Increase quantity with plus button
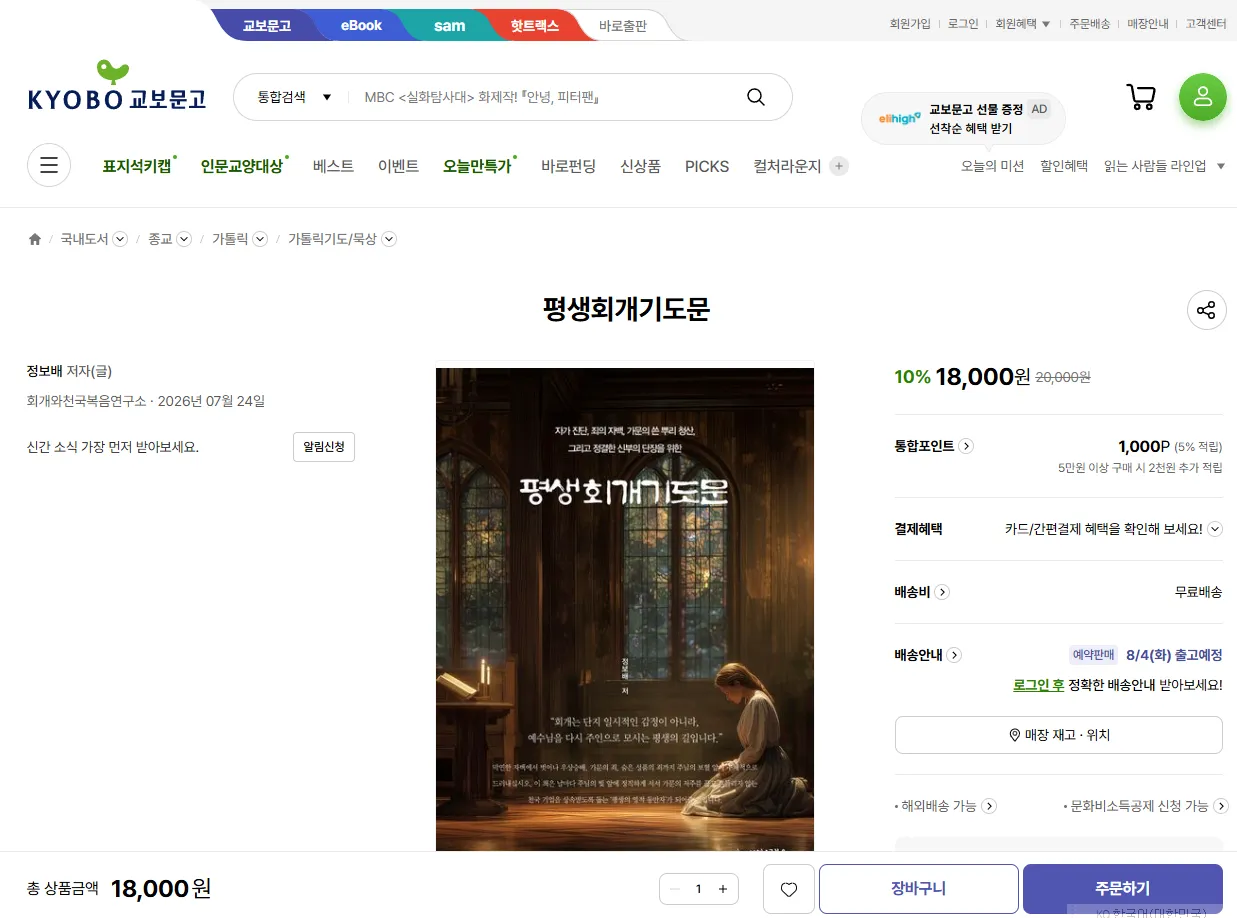 (x=723, y=889)
